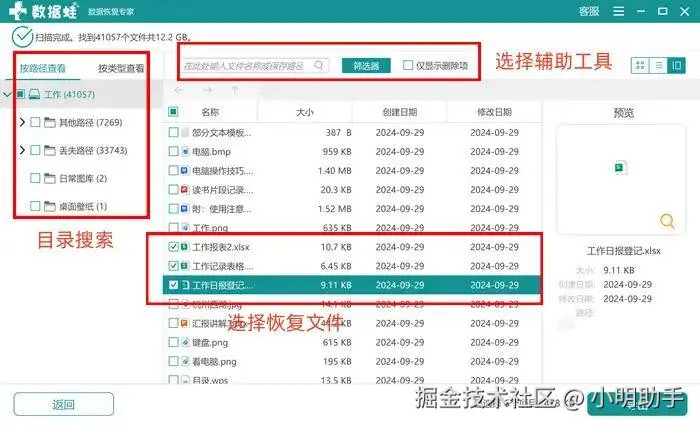Check the 键盘.png checkbox

pyautogui.click(x=173, y=342)
